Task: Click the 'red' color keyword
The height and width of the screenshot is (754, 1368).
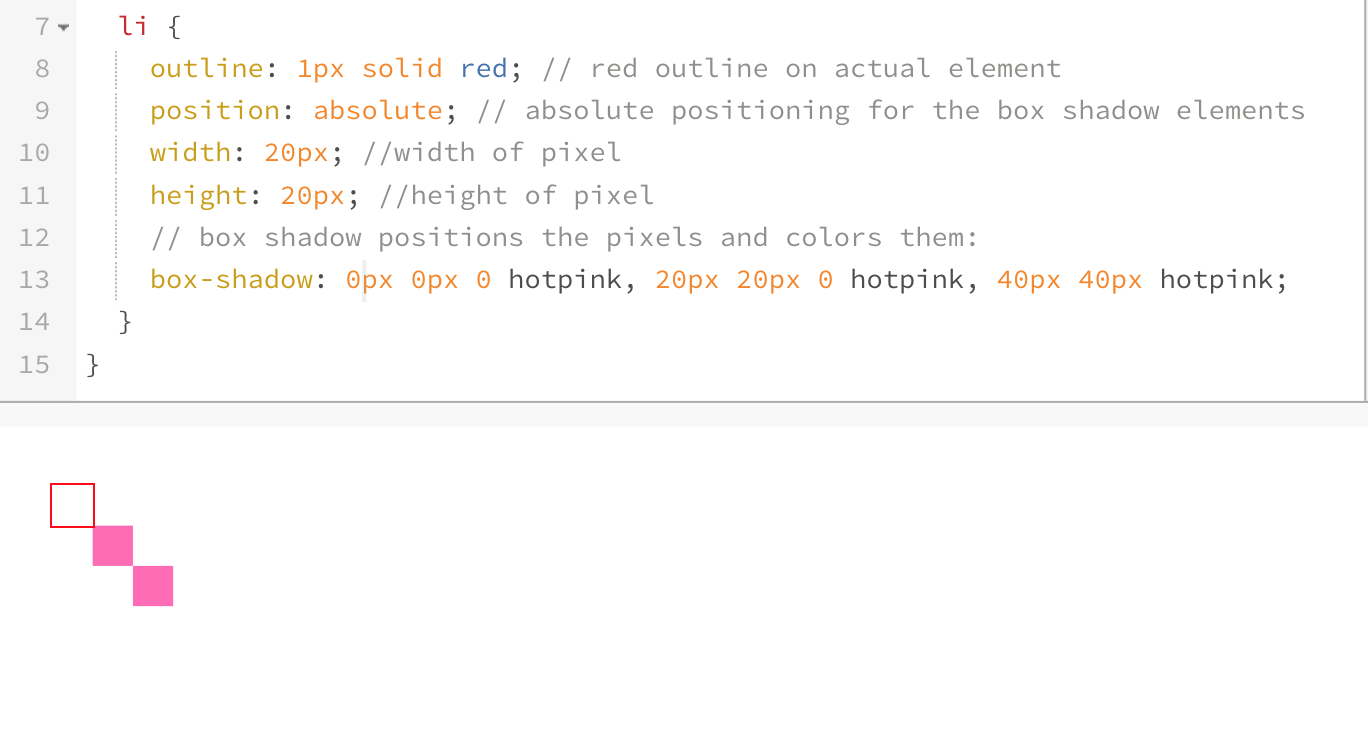Action: tap(484, 69)
